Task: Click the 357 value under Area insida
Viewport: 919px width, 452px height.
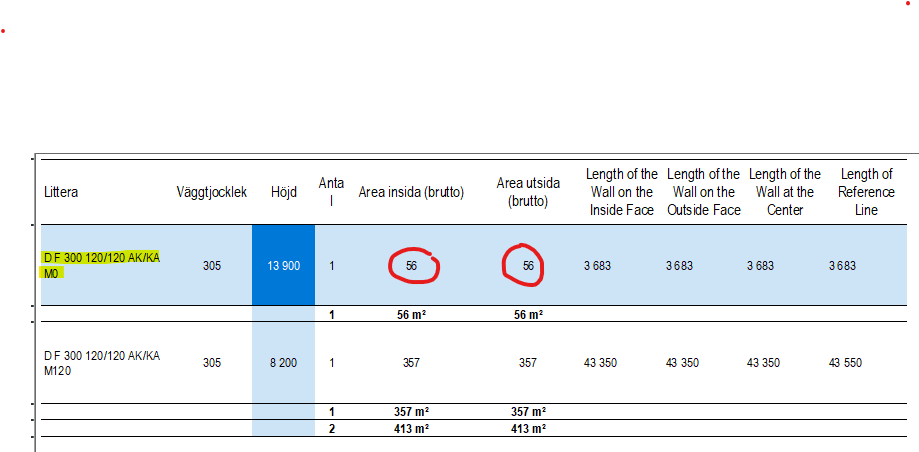Action: pyautogui.click(x=411, y=363)
